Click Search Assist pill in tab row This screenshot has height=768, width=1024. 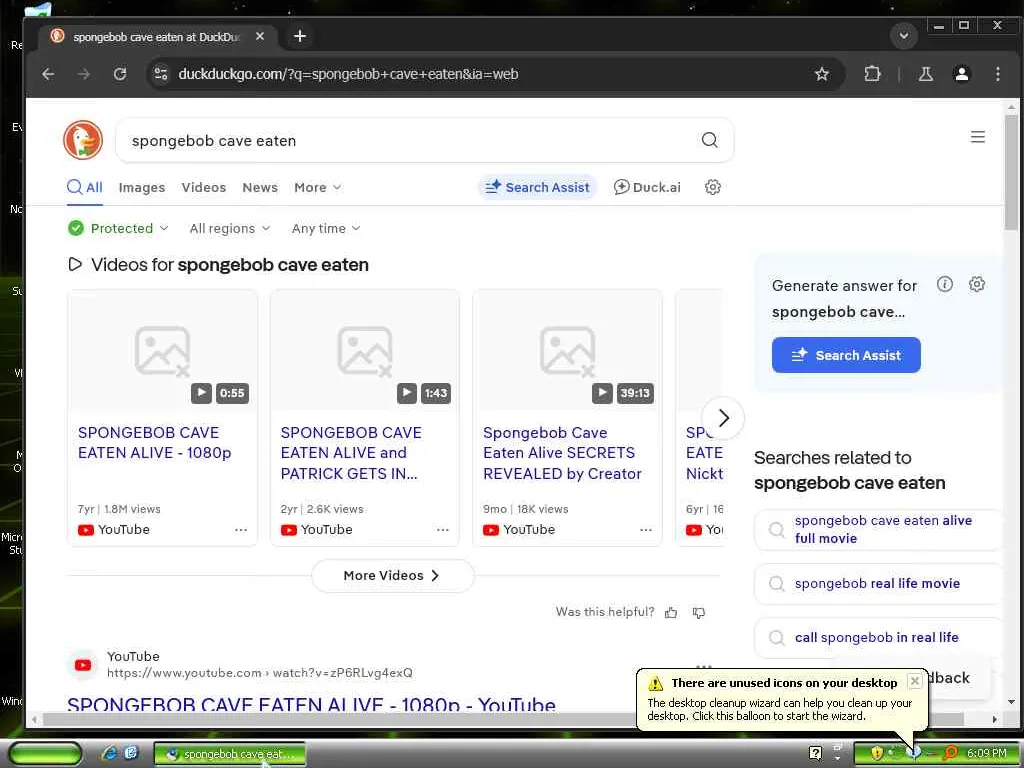pos(537,187)
